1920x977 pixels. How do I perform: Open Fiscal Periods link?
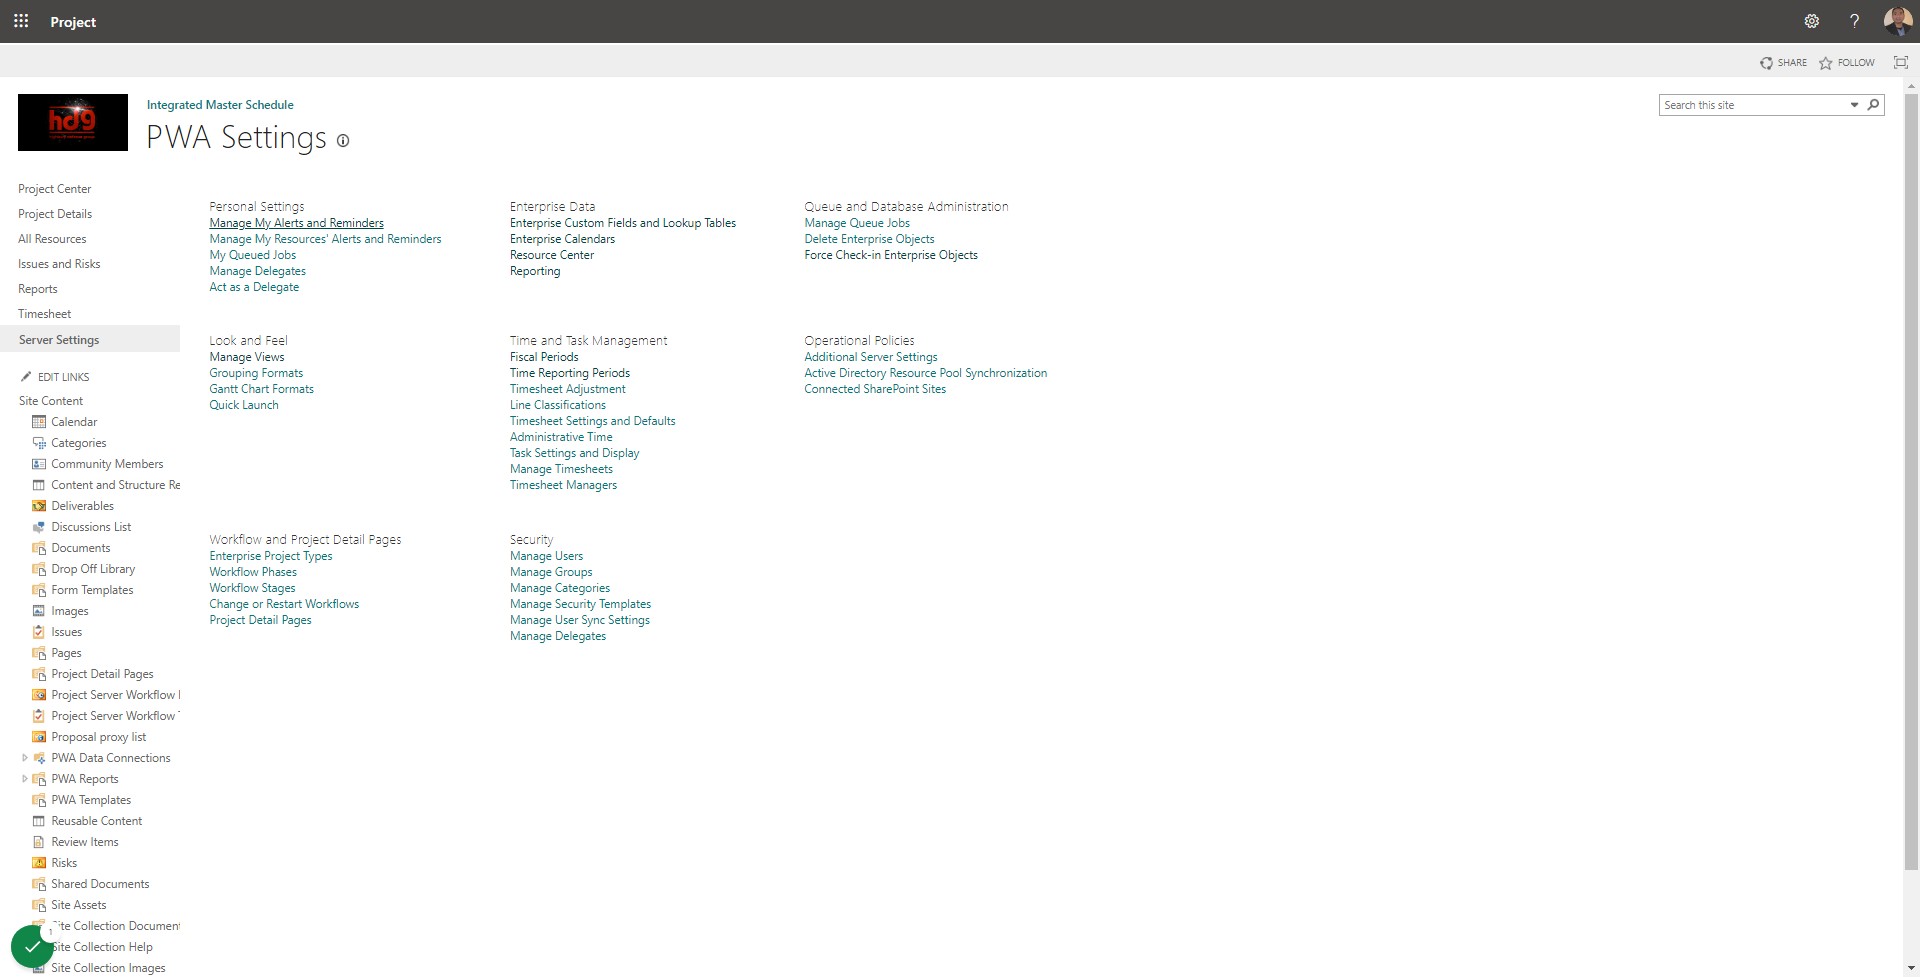pos(544,357)
